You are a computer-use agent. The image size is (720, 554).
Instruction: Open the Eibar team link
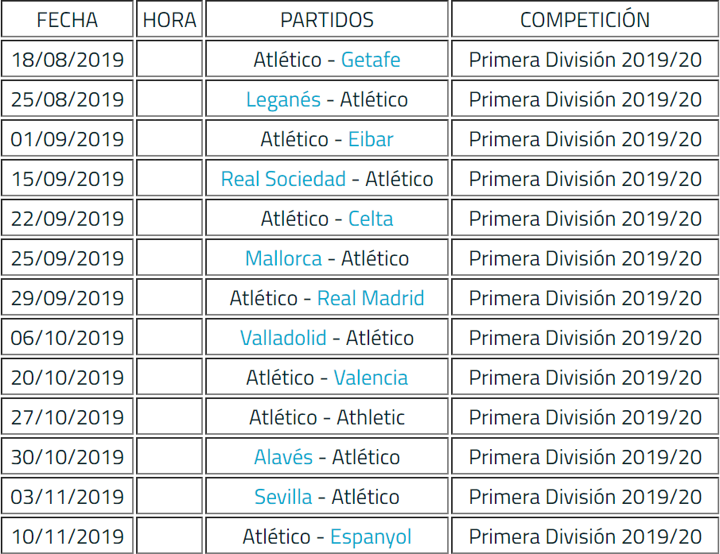pyautogui.click(x=371, y=139)
